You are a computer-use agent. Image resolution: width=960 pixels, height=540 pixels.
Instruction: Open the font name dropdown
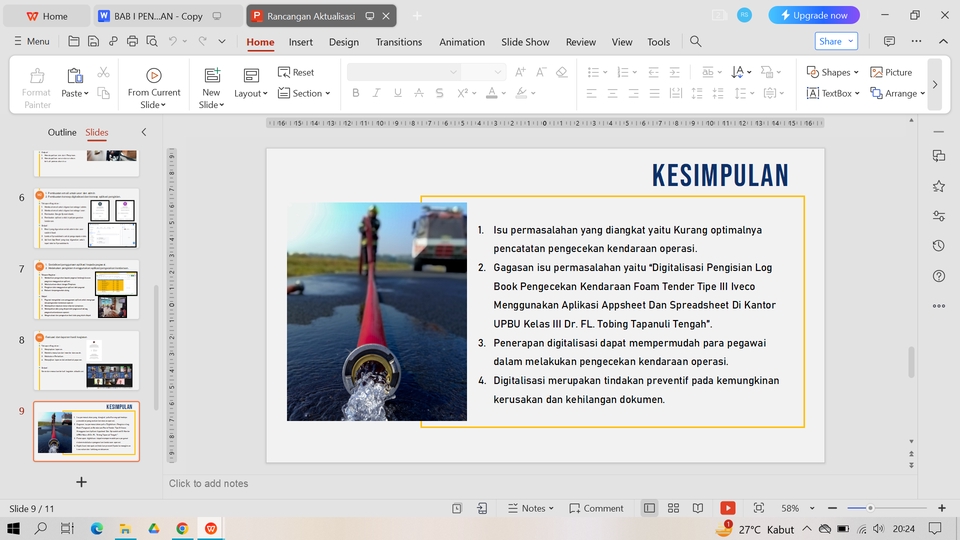(453, 72)
